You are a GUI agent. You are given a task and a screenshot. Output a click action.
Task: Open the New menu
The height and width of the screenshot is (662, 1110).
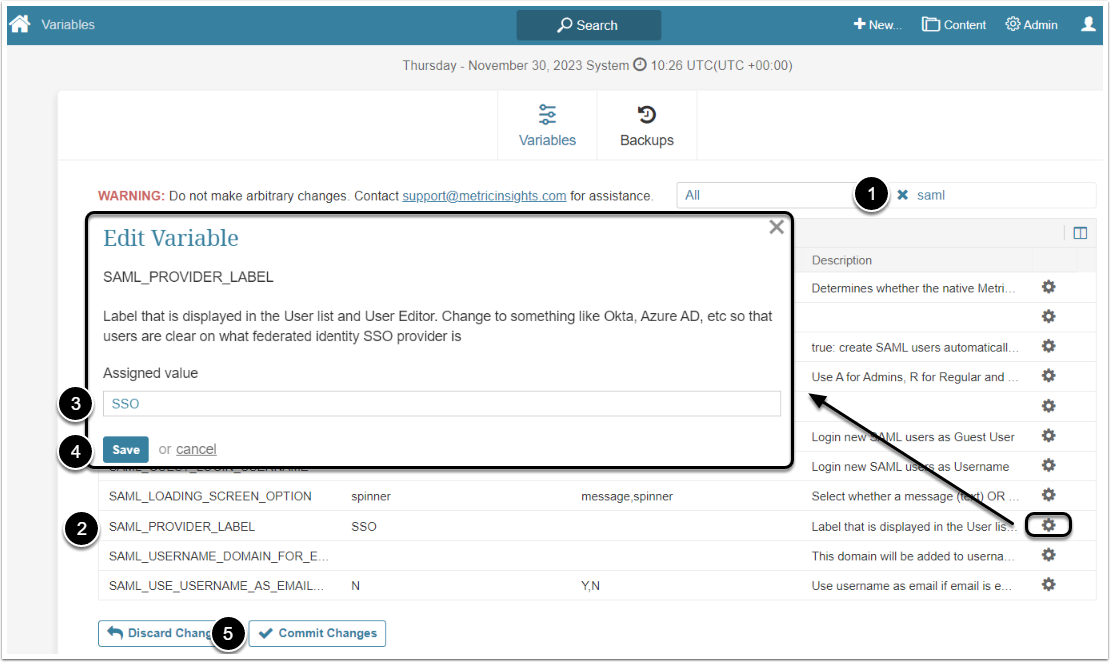[x=877, y=25]
